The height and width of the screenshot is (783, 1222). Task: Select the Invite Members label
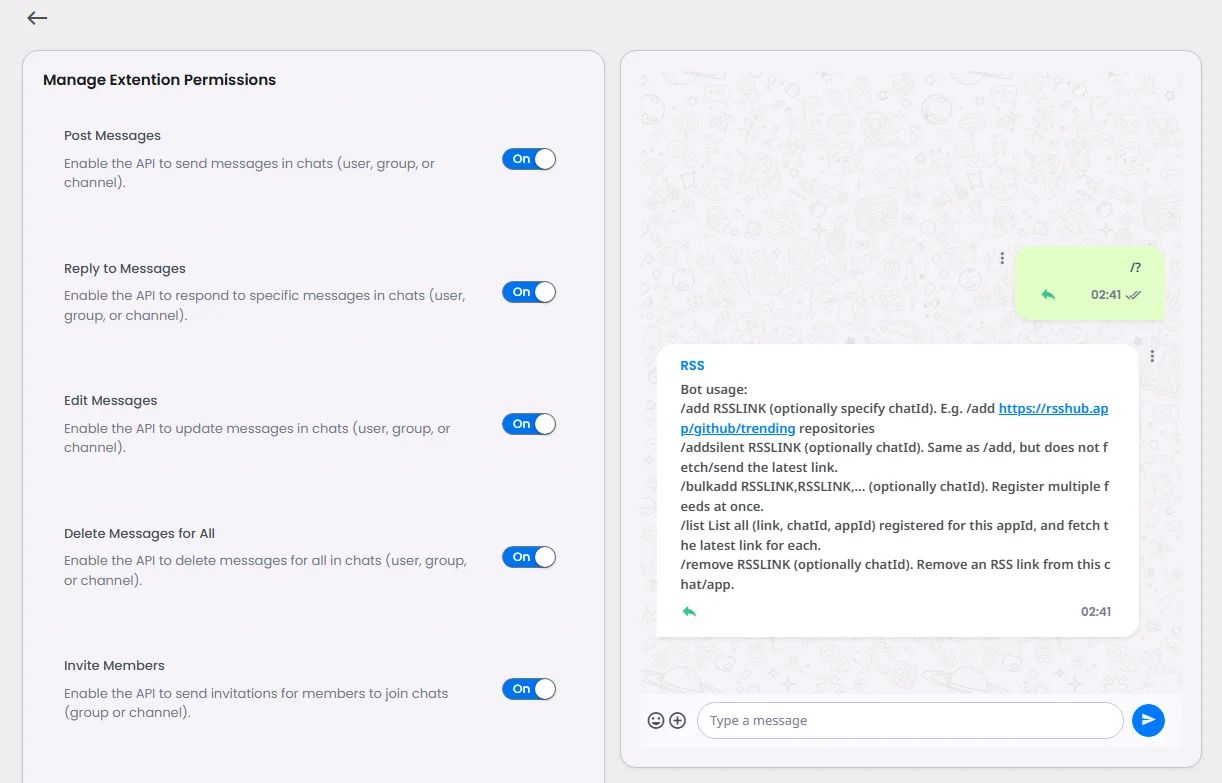[114, 666]
